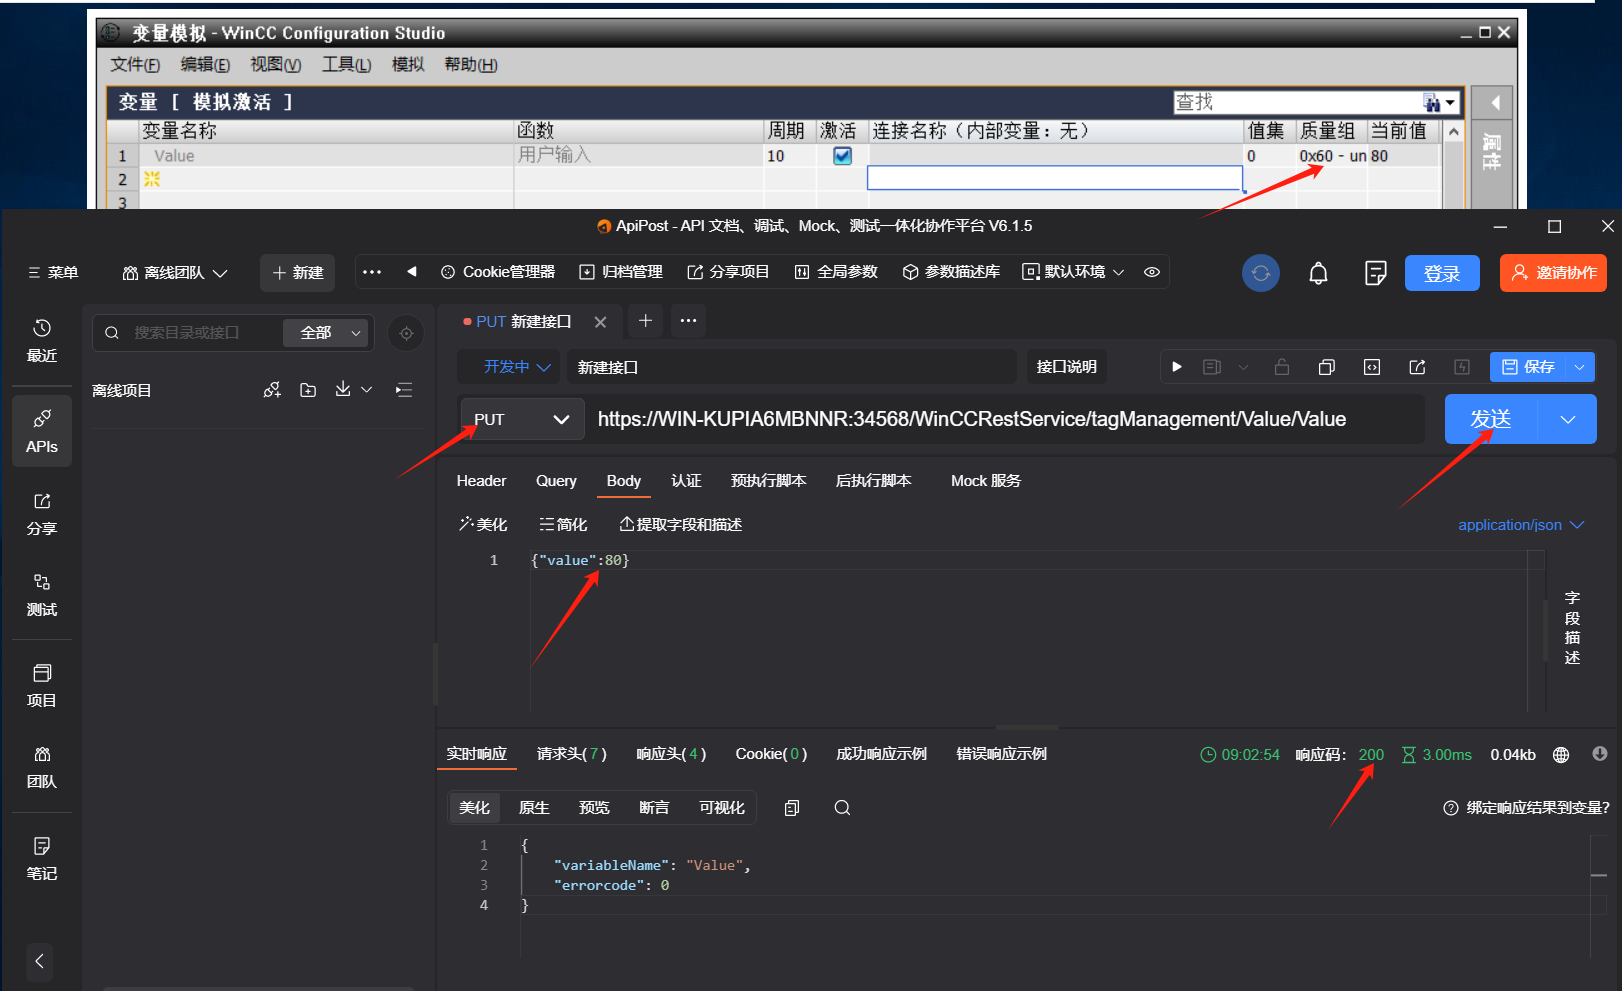This screenshot has width=1622, height=991.
Task: Click the 保存 save button
Action: pyautogui.click(x=1528, y=367)
